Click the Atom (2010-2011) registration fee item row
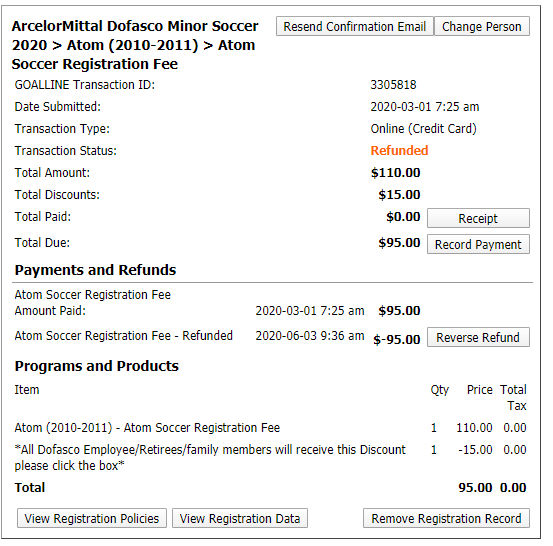 pyautogui.click(x=270, y=428)
